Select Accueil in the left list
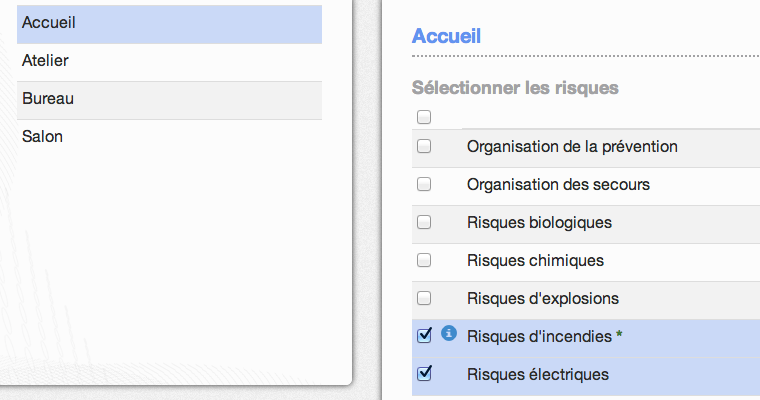The width and height of the screenshot is (760, 400). (x=169, y=24)
